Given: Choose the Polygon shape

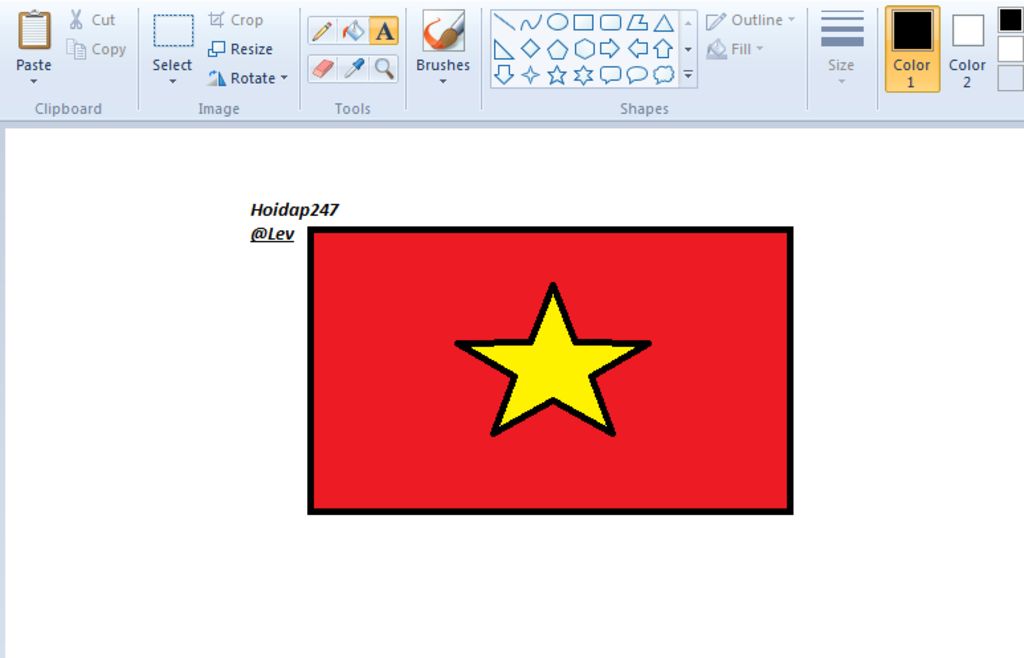Looking at the screenshot, I should (x=637, y=23).
